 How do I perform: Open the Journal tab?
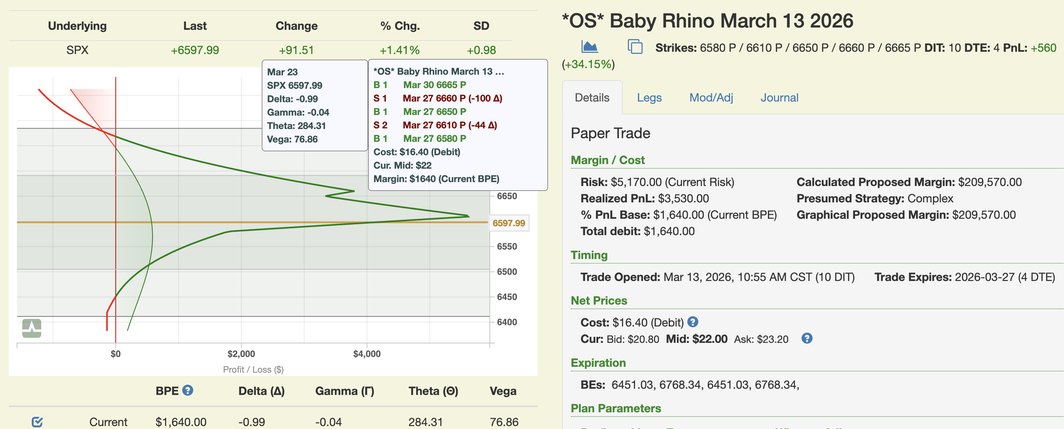coord(779,98)
